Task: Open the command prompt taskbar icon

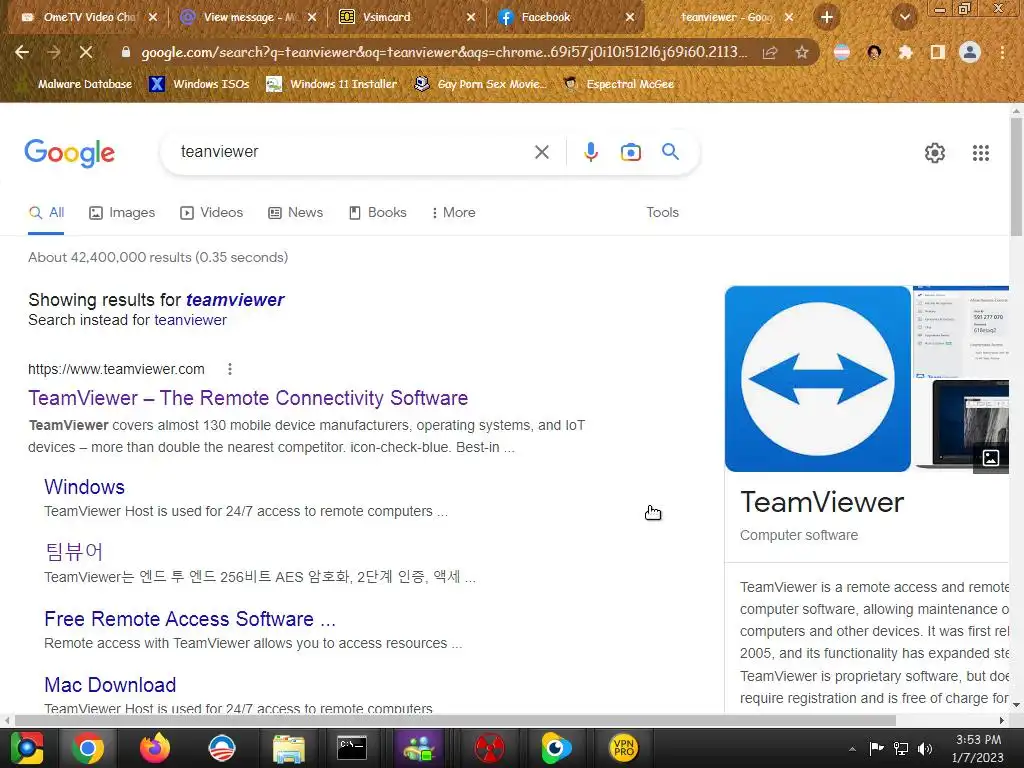Action: [x=352, y=748]
